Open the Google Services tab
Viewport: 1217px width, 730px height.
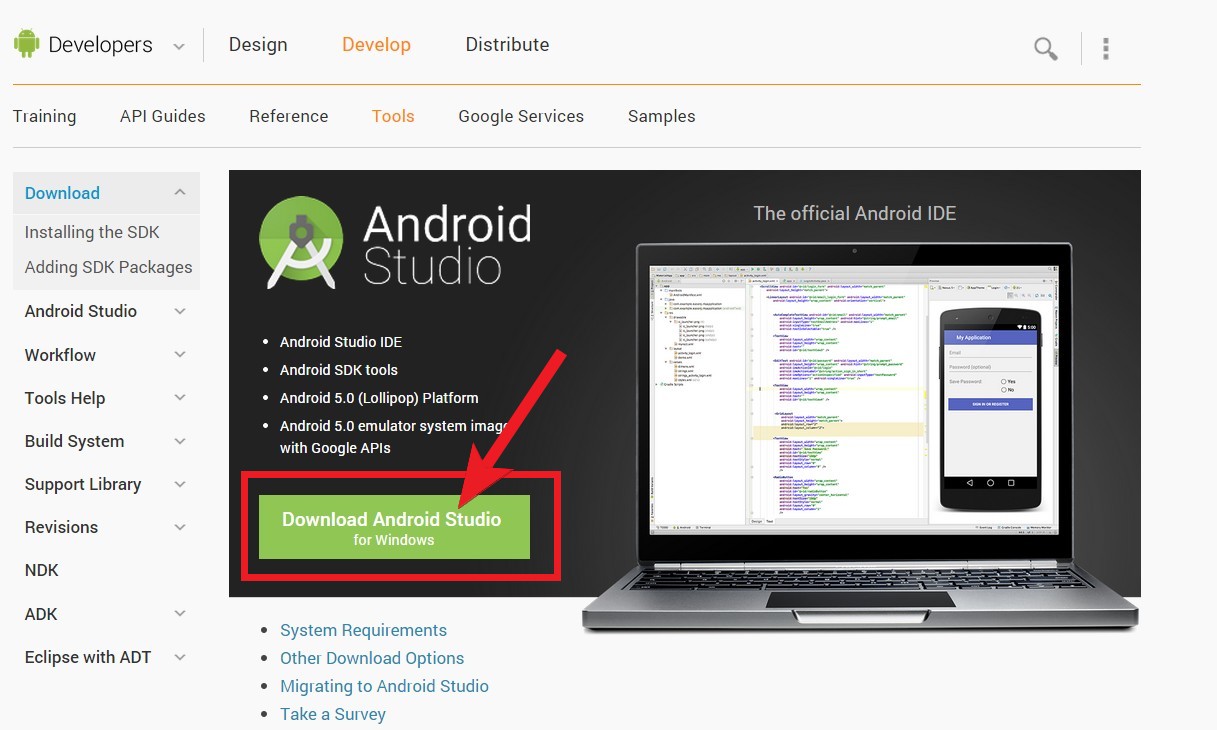tap(521, 116)
